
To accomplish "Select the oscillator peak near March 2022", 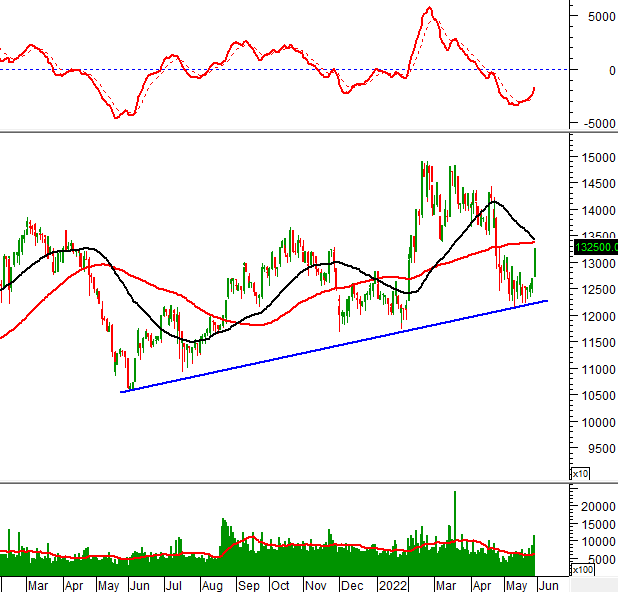I will pyautogui.click(x=428, y=9).
